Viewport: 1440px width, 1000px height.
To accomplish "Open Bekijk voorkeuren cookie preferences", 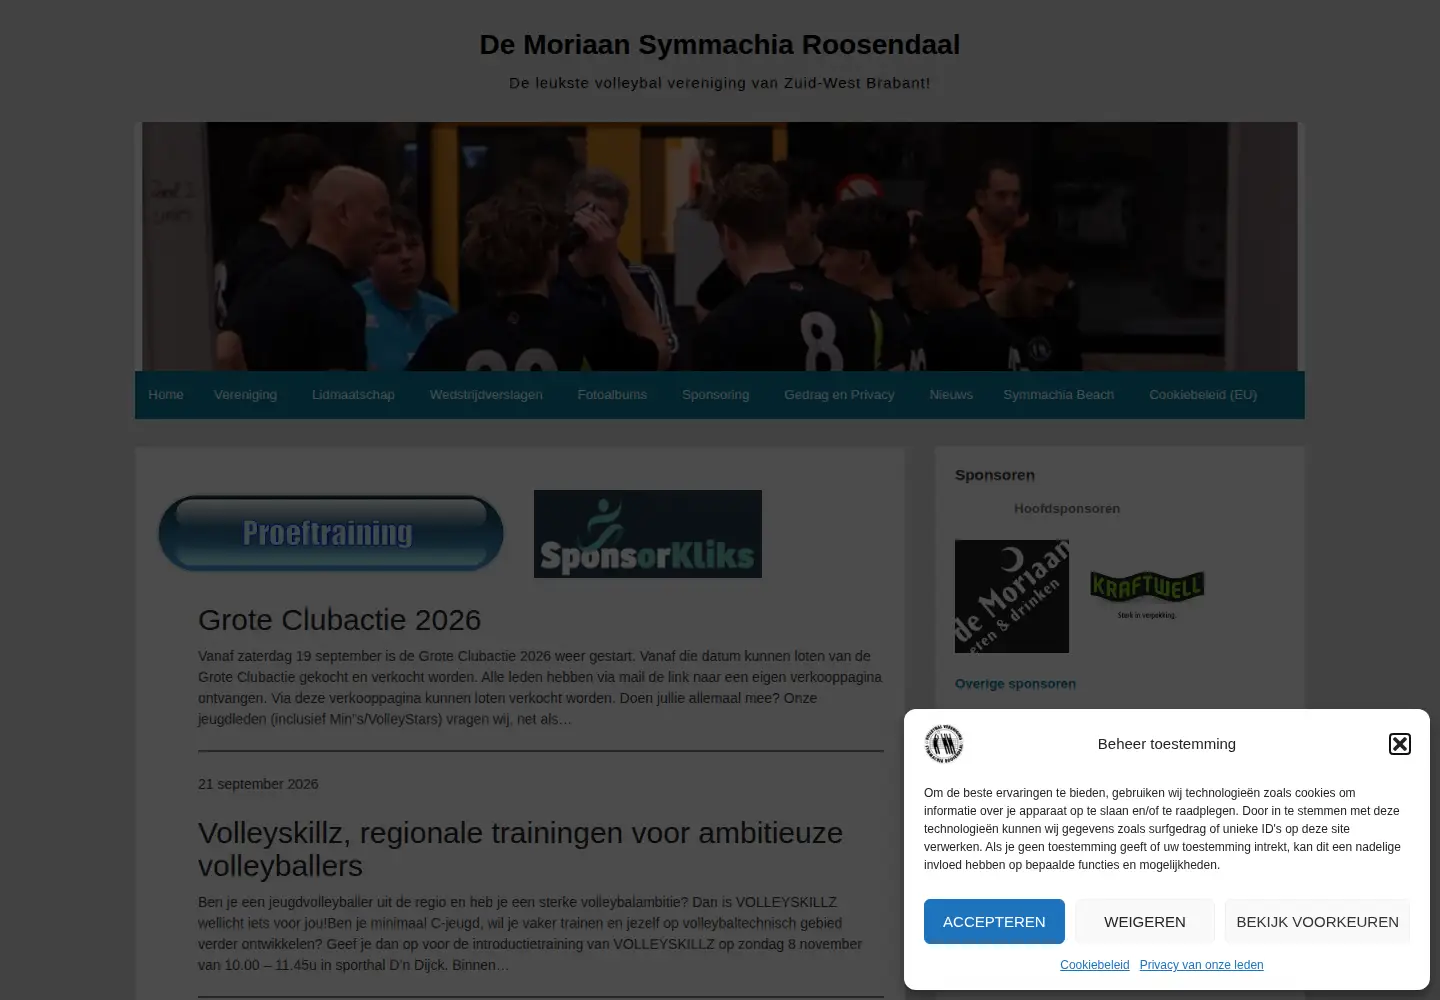I will pos(1317,922).
